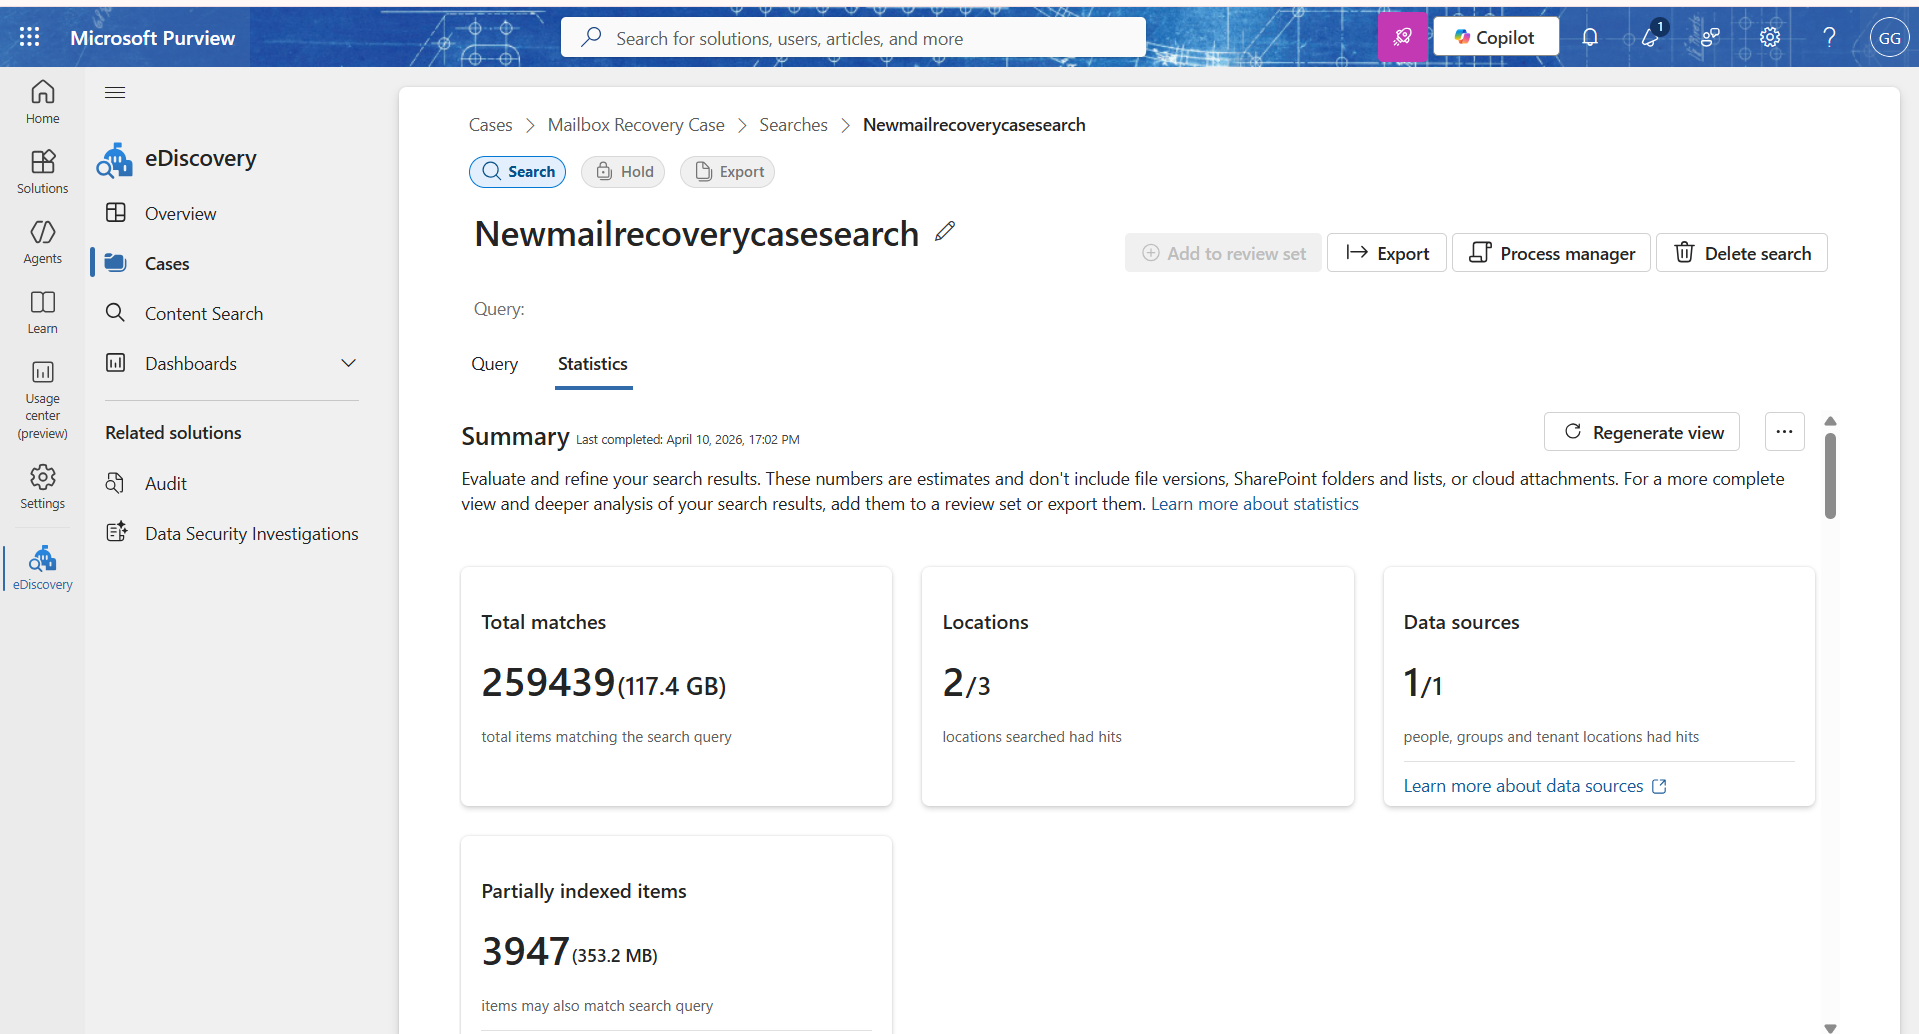The width and height of the screenshot is (1919, 1034).
Task: Click the Export arrow button
Action: point(1386,253)
